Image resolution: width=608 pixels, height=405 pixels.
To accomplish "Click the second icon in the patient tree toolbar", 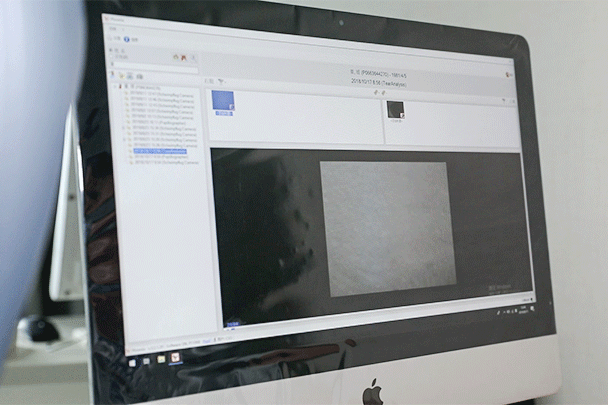I will [121, 75].
